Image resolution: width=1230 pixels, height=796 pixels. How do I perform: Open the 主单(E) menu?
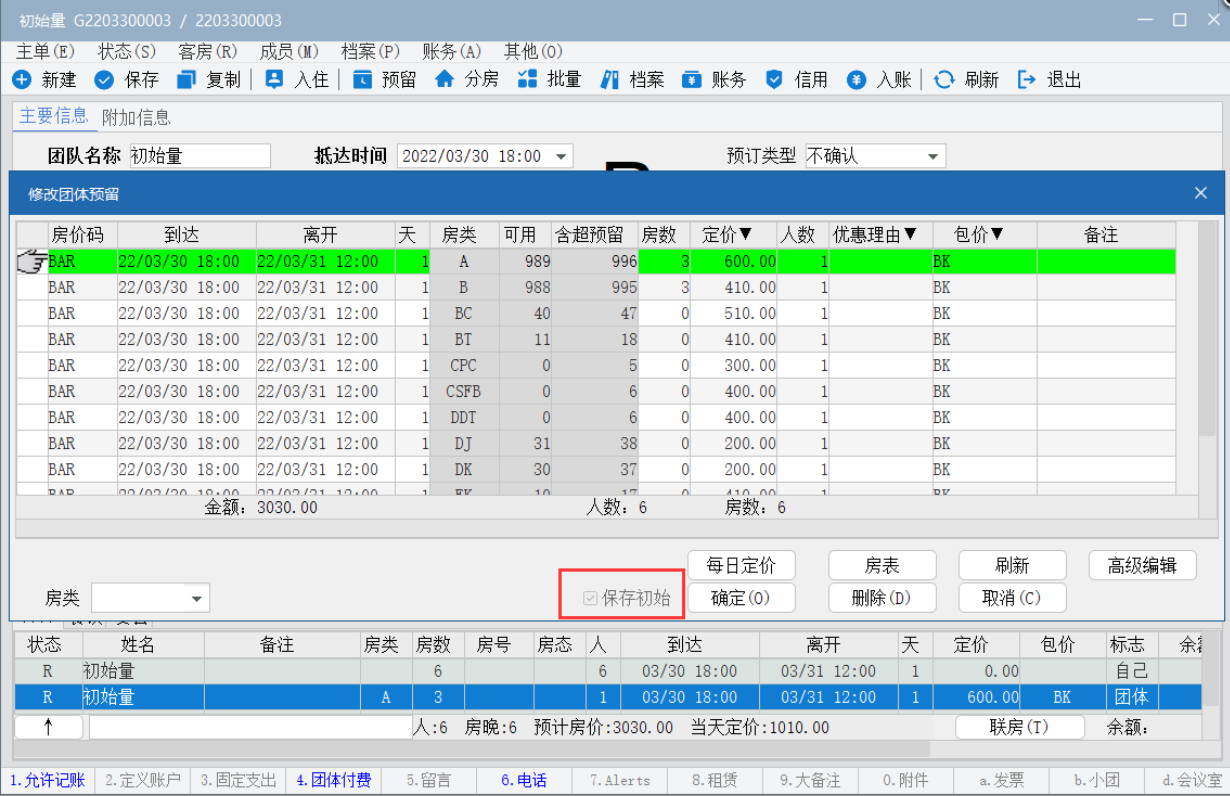pos(45,52)
